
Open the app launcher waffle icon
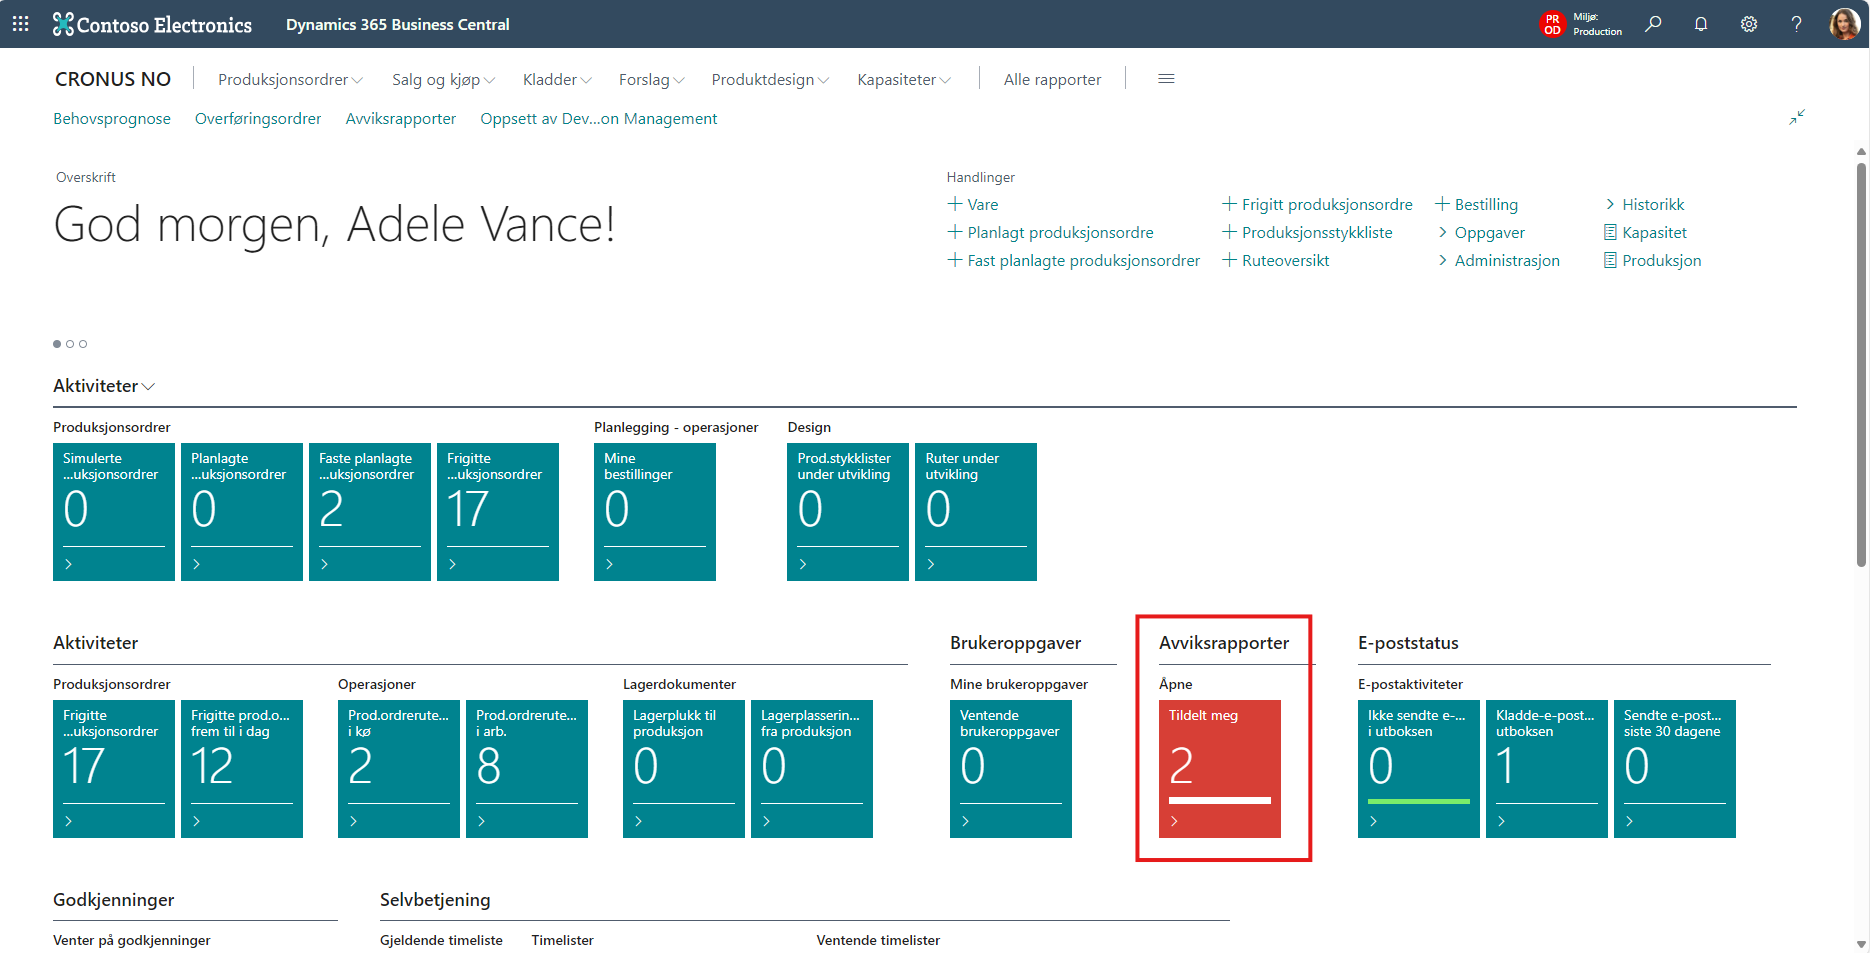click(20, 24)
